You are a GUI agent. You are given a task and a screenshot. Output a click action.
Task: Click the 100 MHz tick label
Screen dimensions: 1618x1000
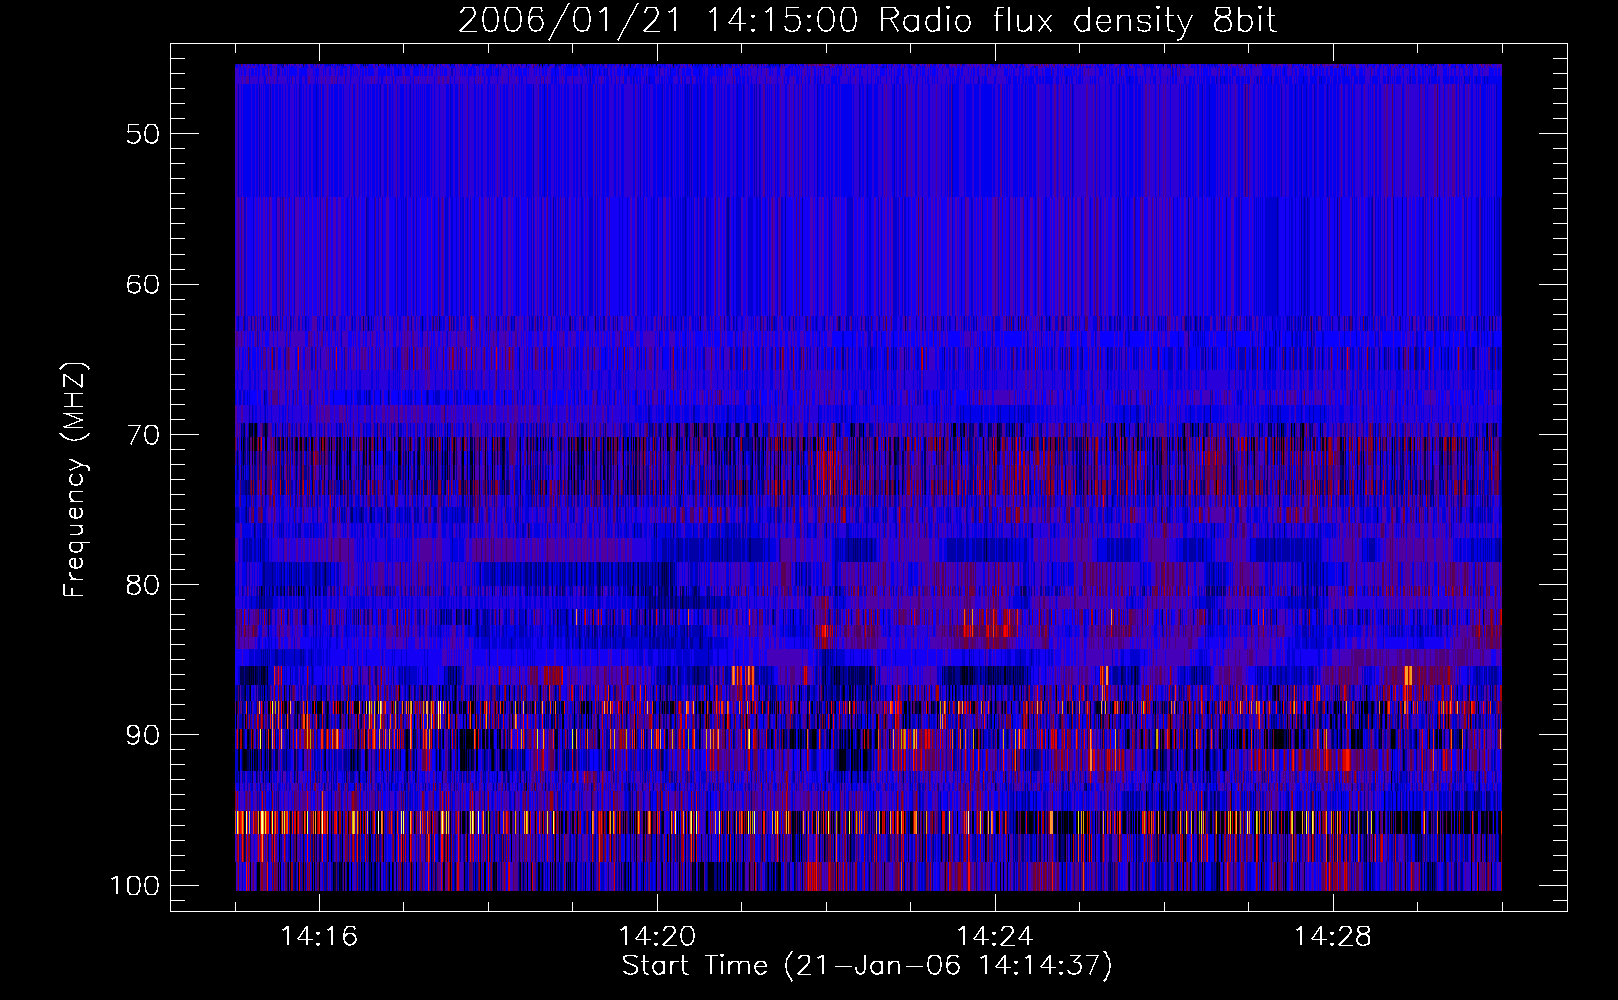[134, 886]
